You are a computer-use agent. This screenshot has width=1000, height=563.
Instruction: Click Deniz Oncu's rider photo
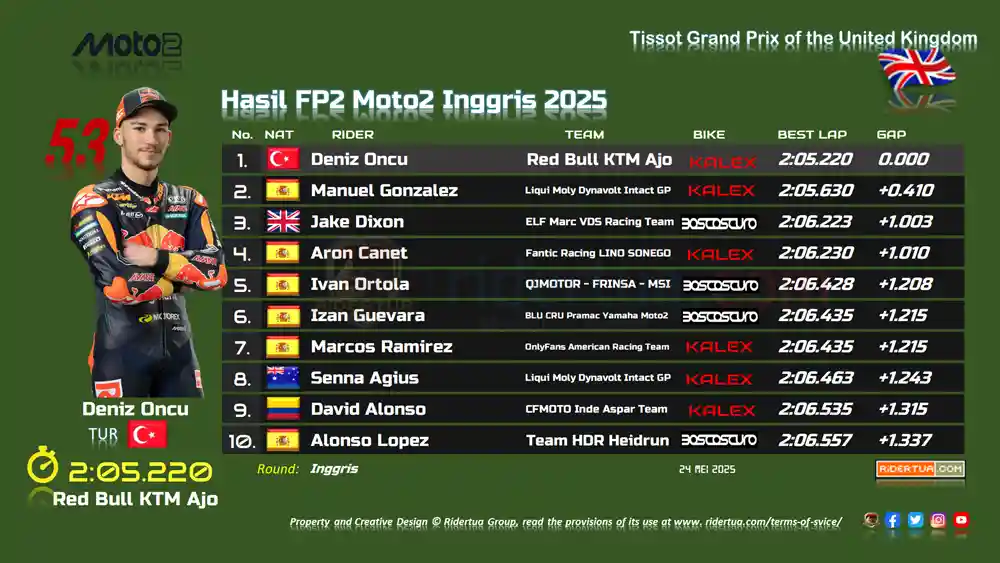[147, 242]
